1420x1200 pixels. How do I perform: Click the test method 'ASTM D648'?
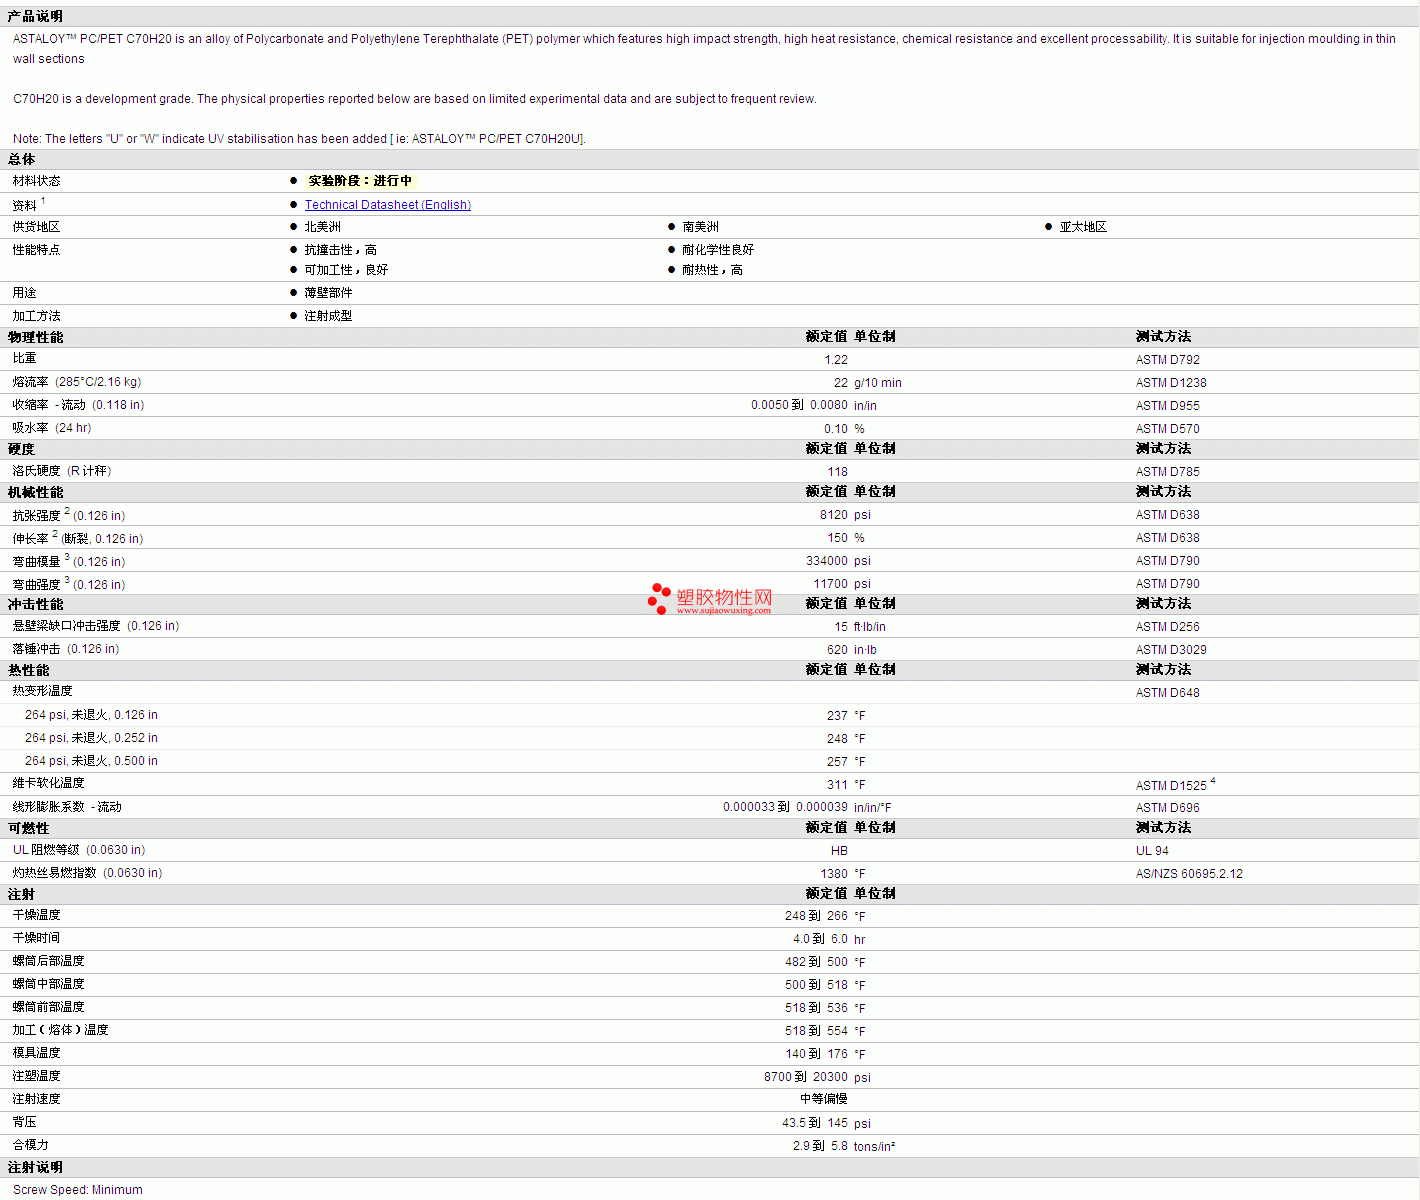coord(1168,693)
